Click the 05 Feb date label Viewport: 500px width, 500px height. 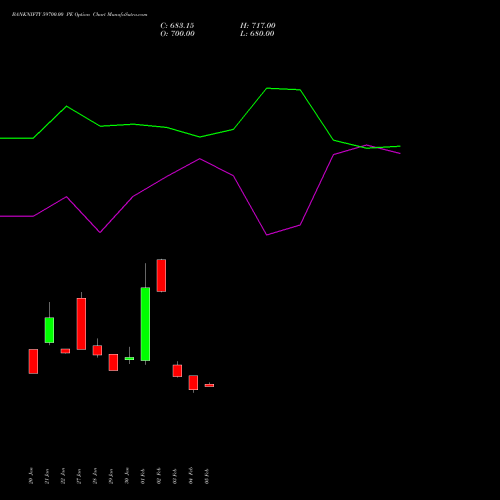[x=207, y=476]
